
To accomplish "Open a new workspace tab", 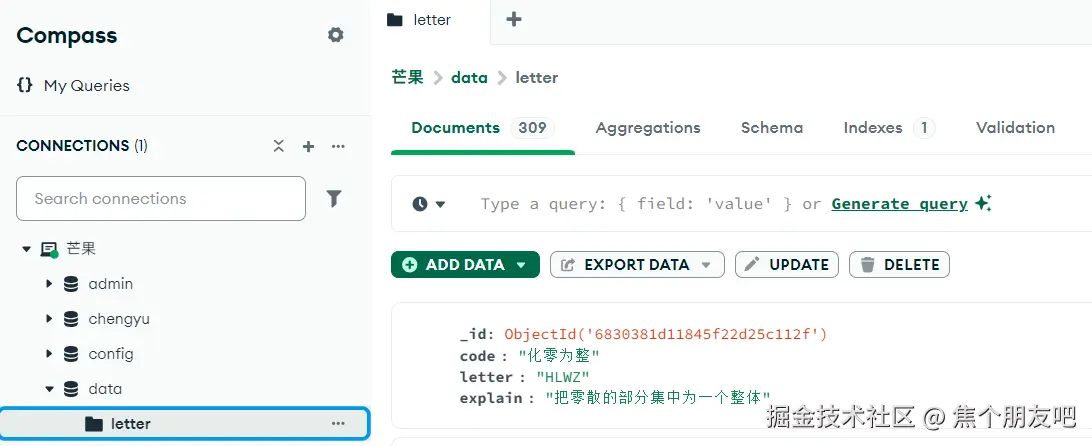I will click(x=514, y=20).
